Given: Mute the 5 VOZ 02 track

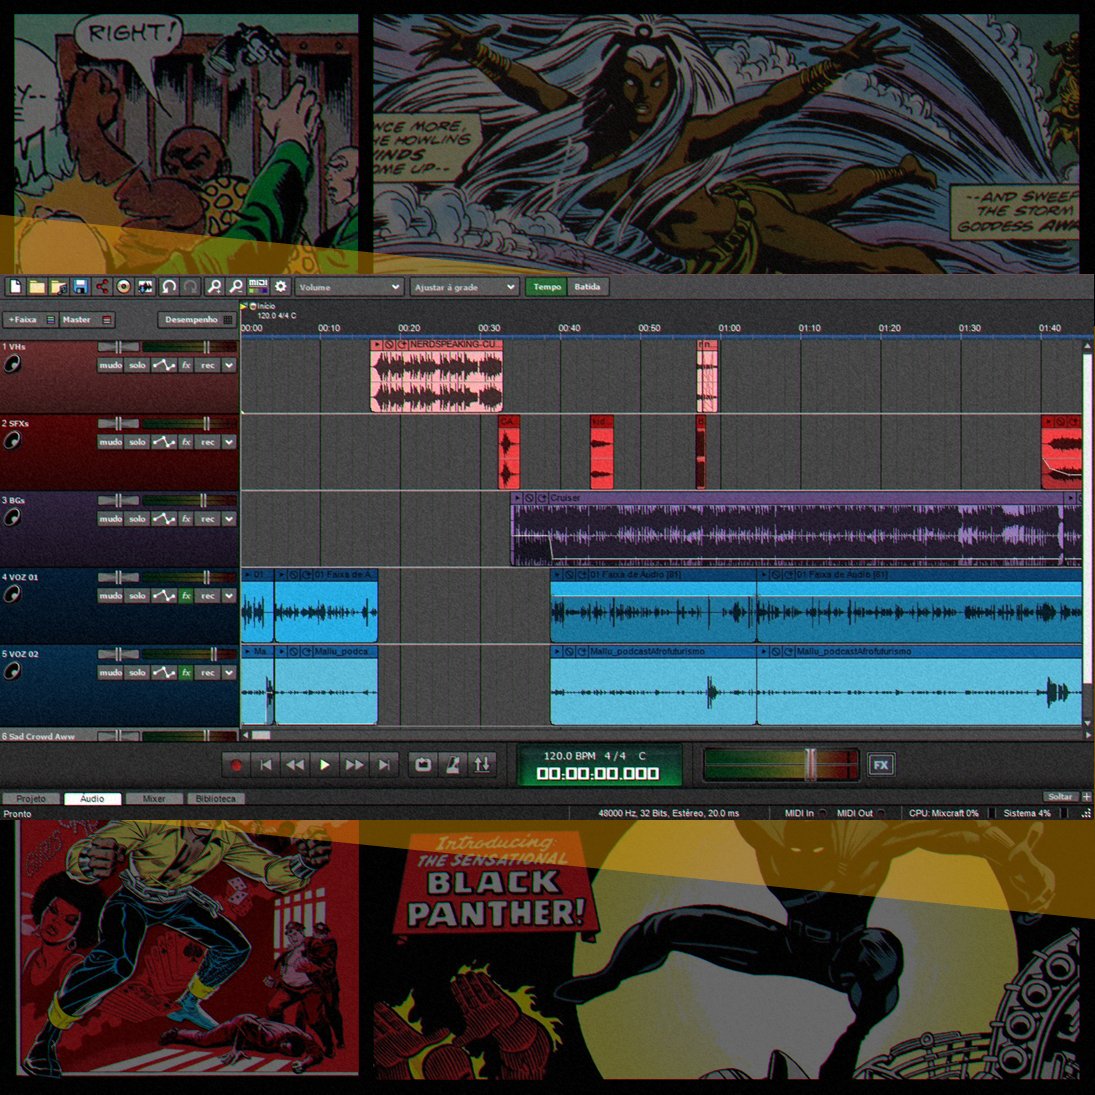Looking at the screenshot, I should (110, 673).
